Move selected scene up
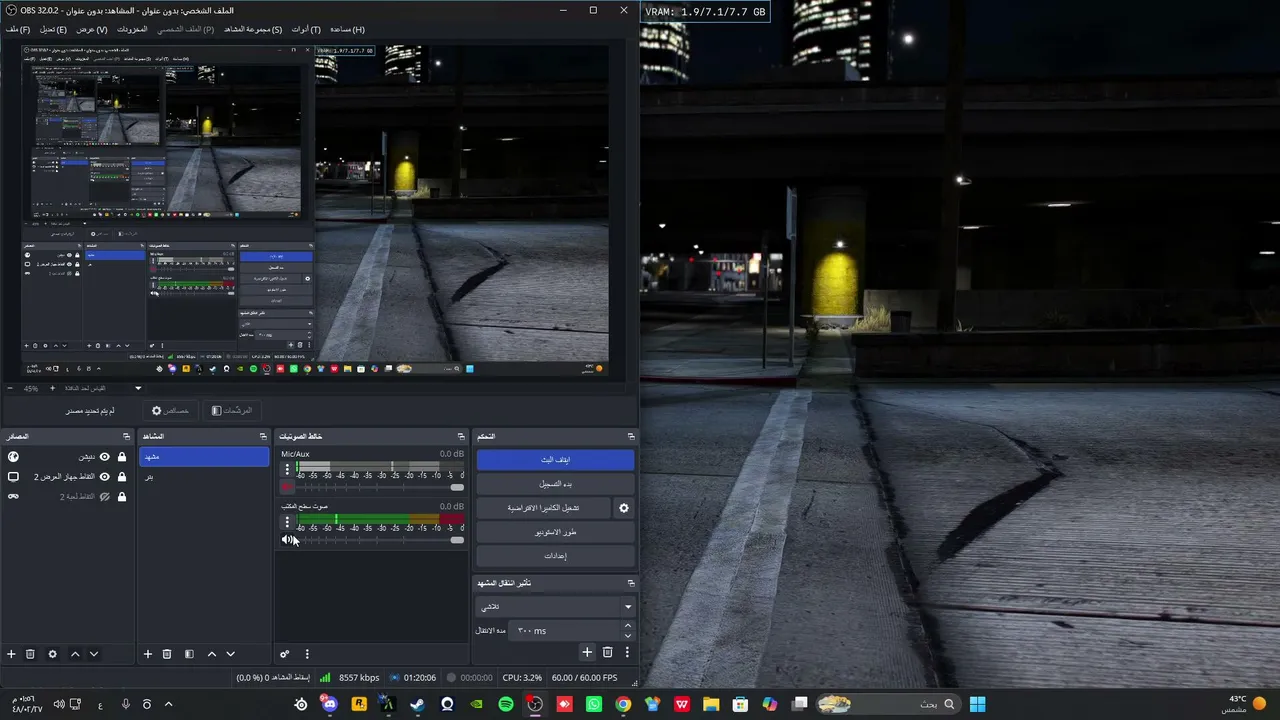The height and width of the screenshot is (720, 1280). 212,654
